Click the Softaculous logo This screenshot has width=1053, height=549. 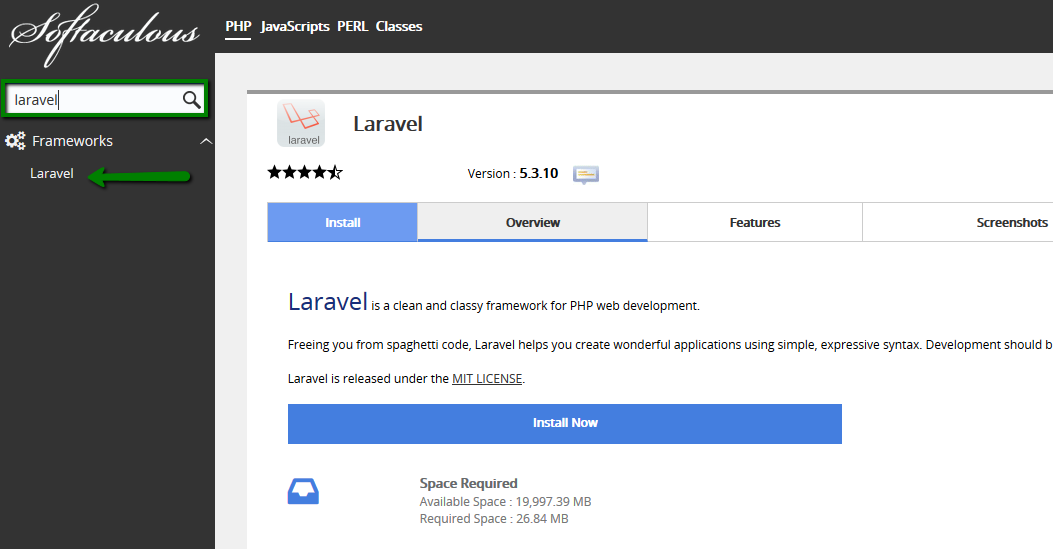pyautogui.click(x=104, y=35)
